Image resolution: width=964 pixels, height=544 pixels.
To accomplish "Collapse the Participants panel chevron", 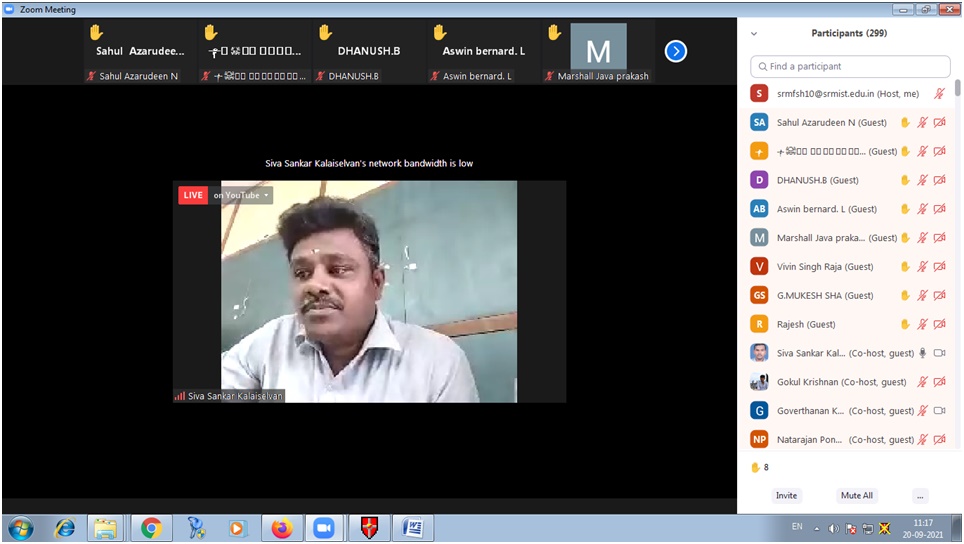I will (x=754, y=34).
